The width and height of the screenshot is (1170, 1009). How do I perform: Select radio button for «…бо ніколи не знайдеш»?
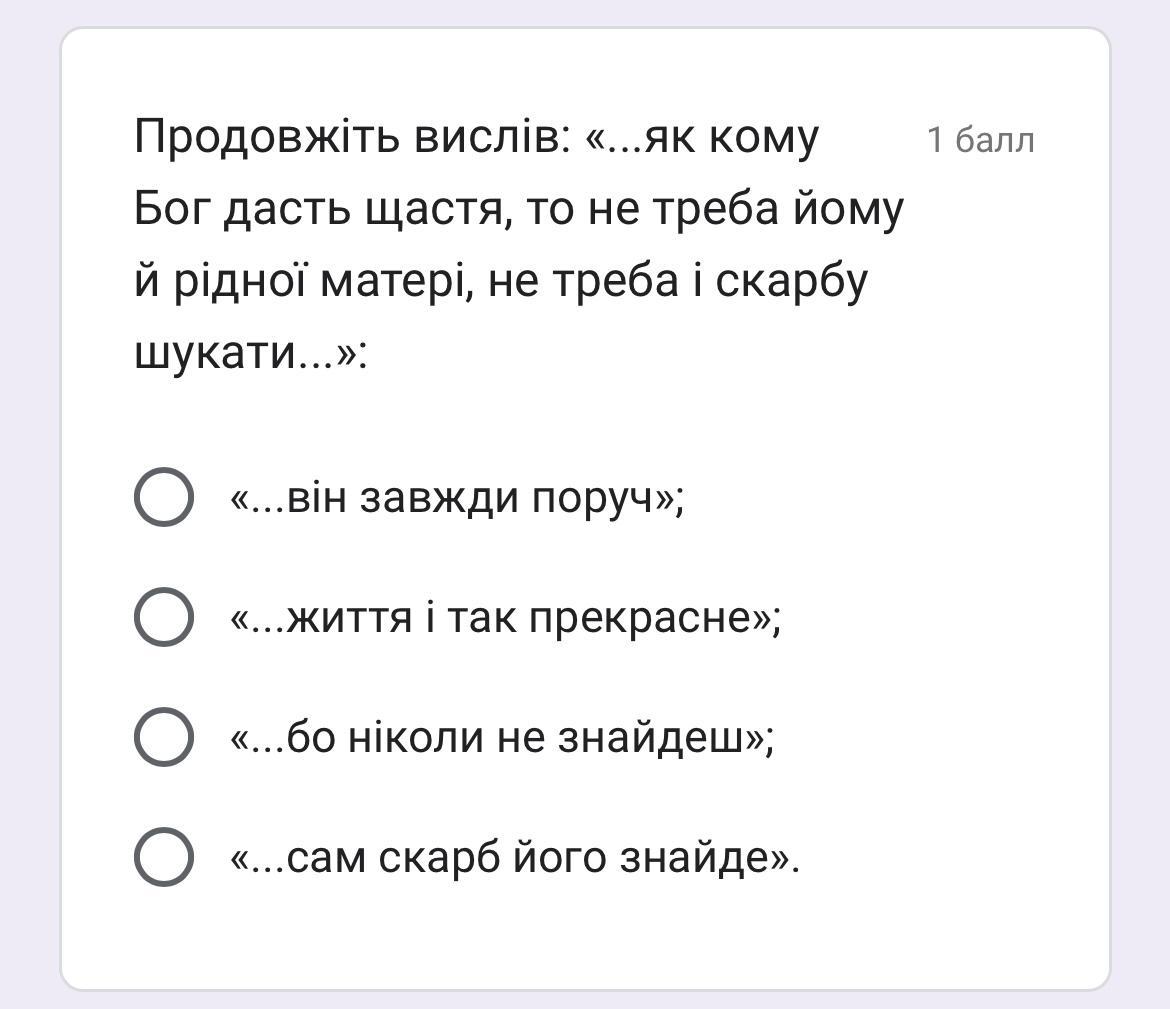[164, 737]
